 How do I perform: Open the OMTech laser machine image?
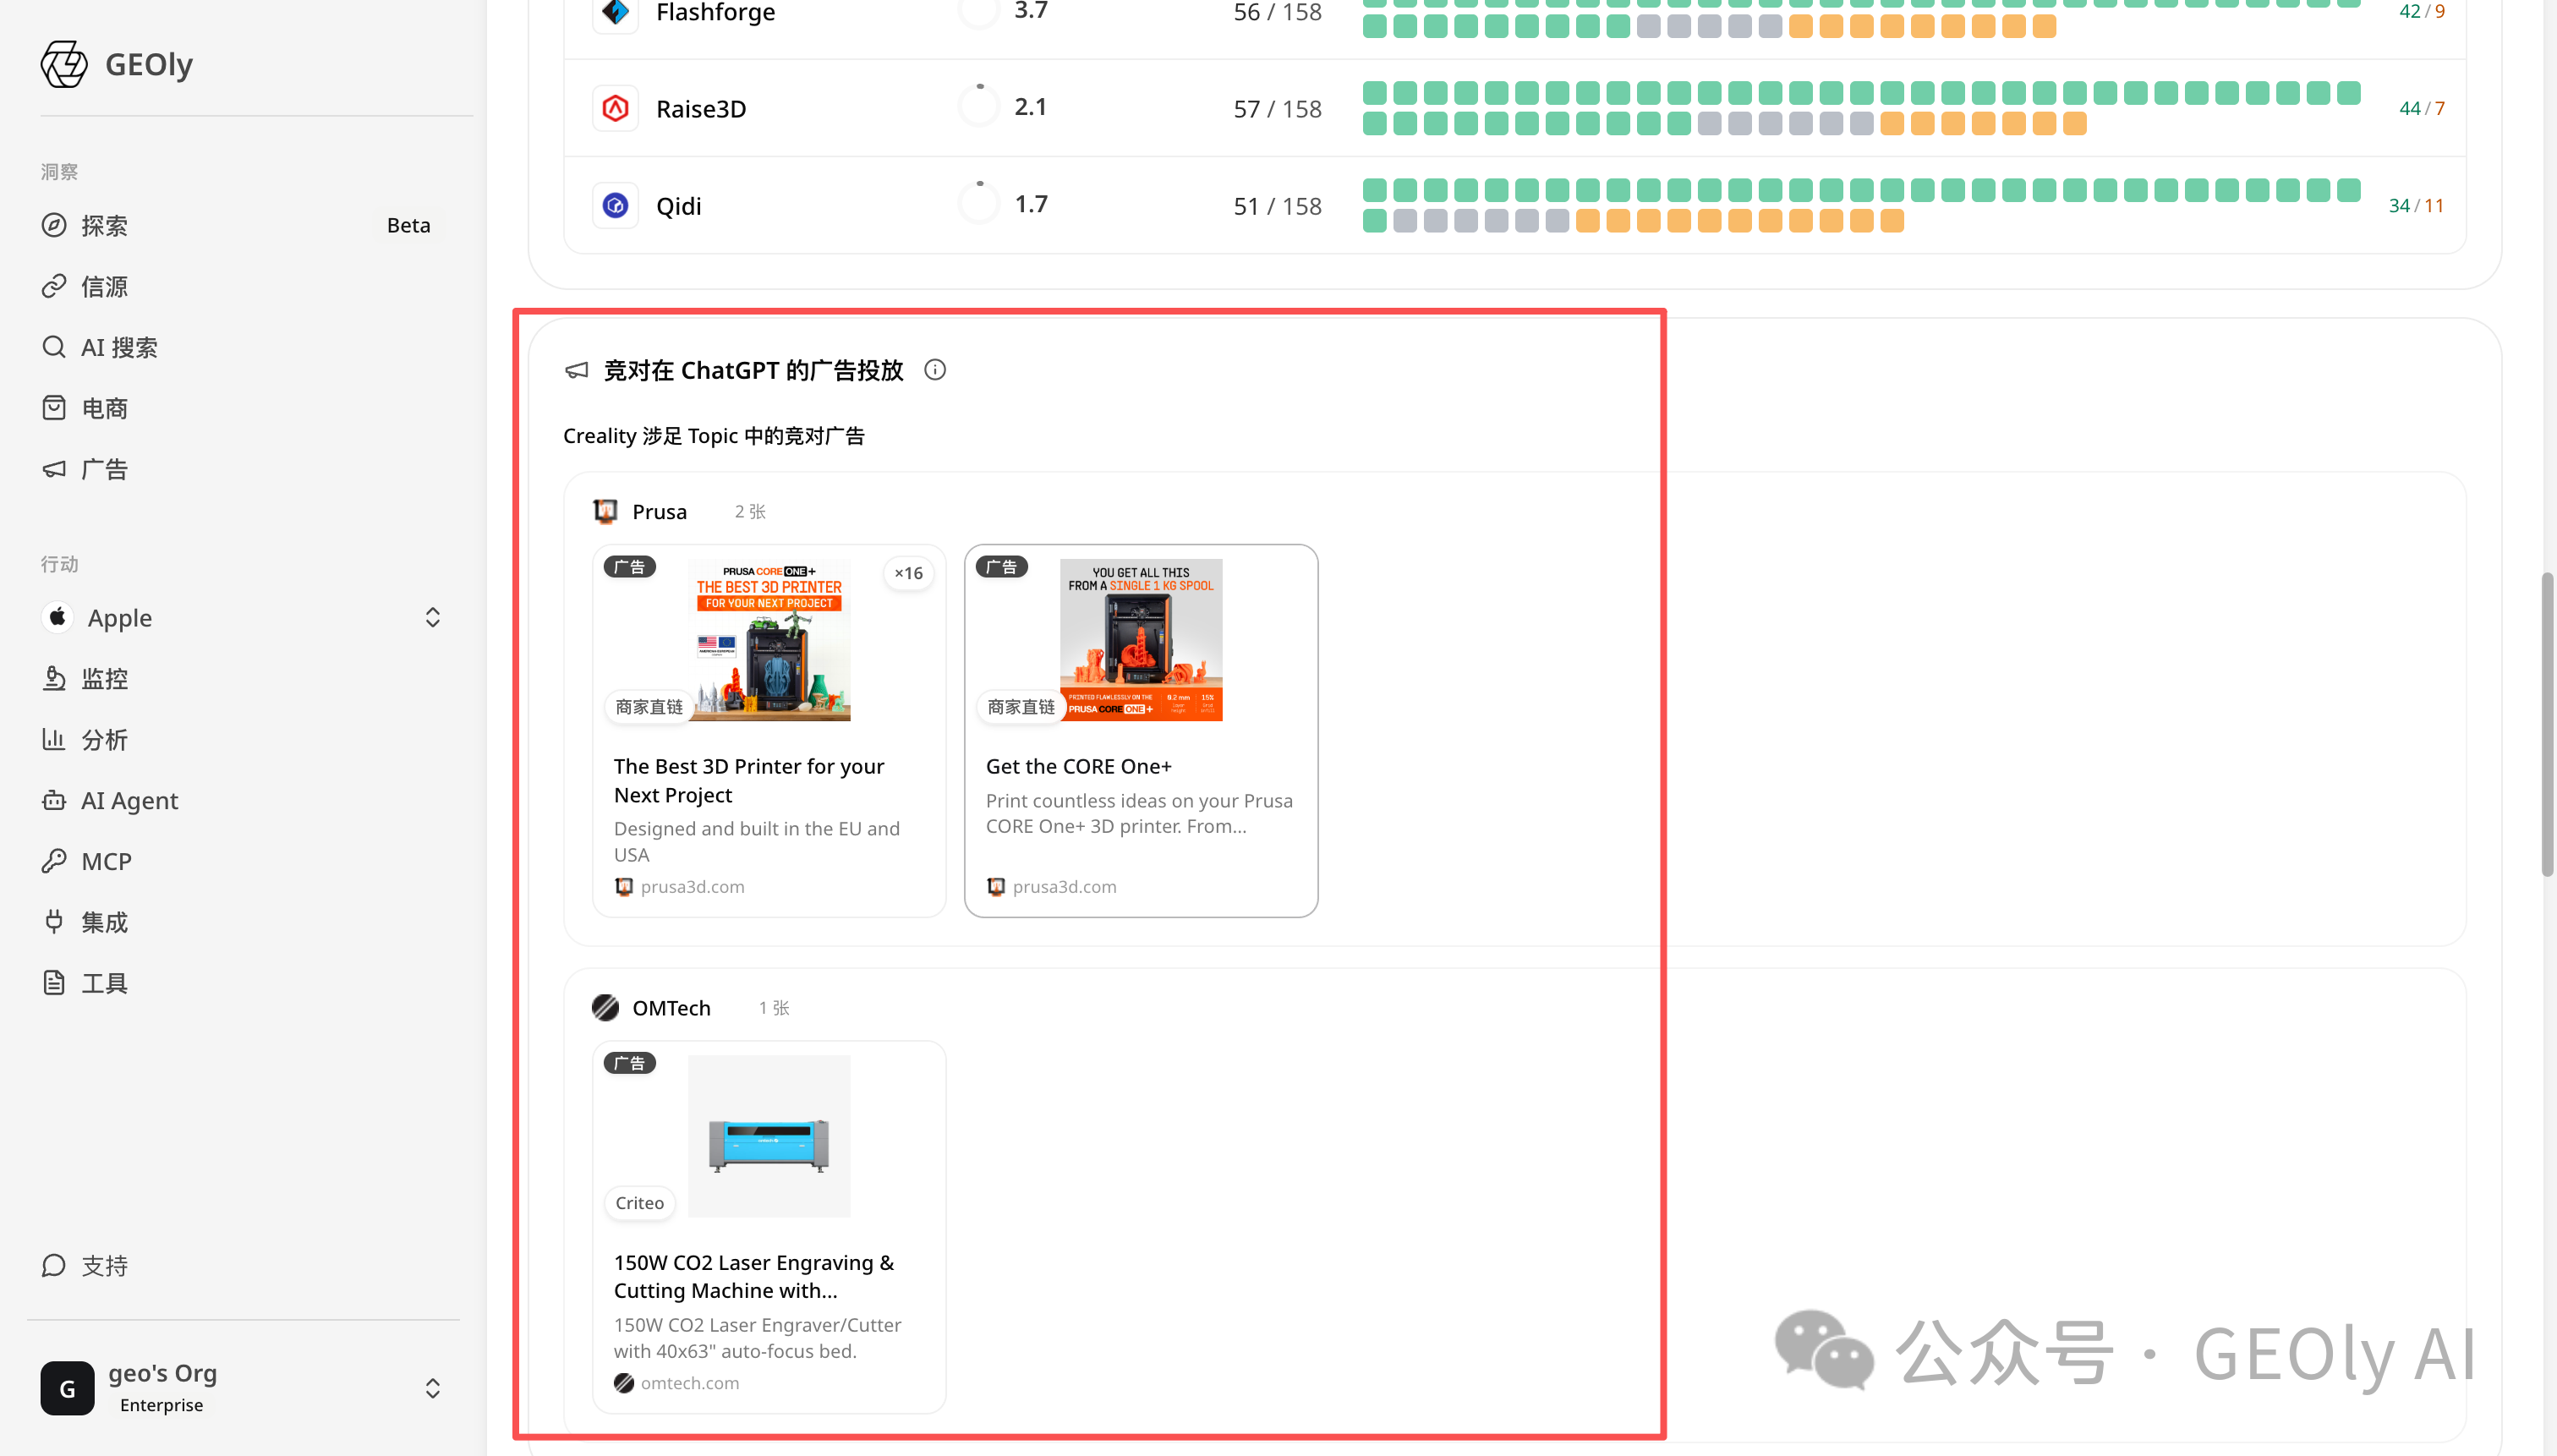pos(769,1136)
